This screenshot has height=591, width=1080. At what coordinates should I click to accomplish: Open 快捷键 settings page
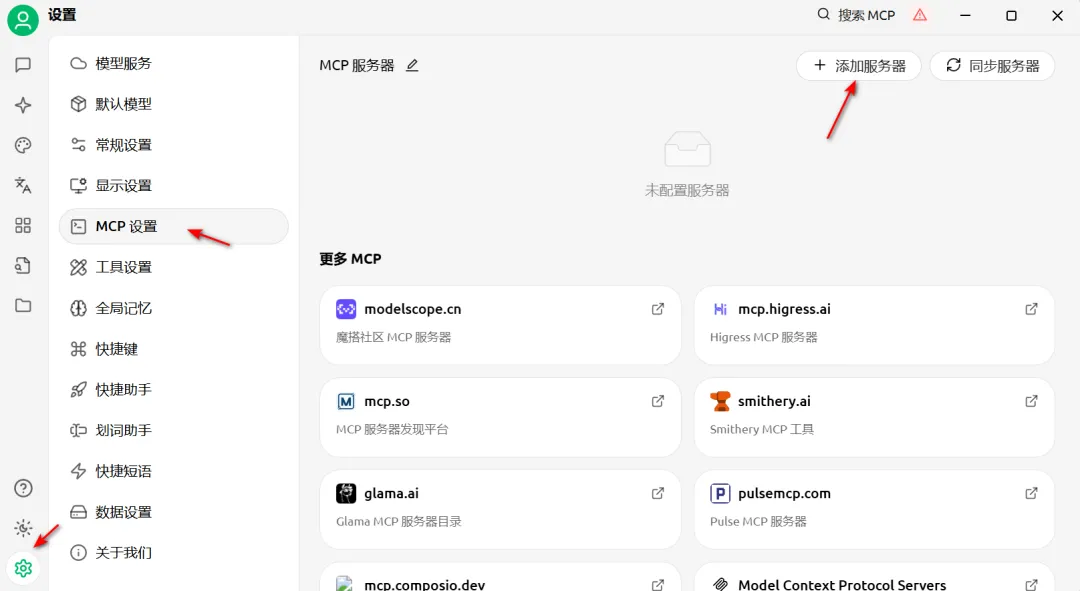tap(116, 349)
